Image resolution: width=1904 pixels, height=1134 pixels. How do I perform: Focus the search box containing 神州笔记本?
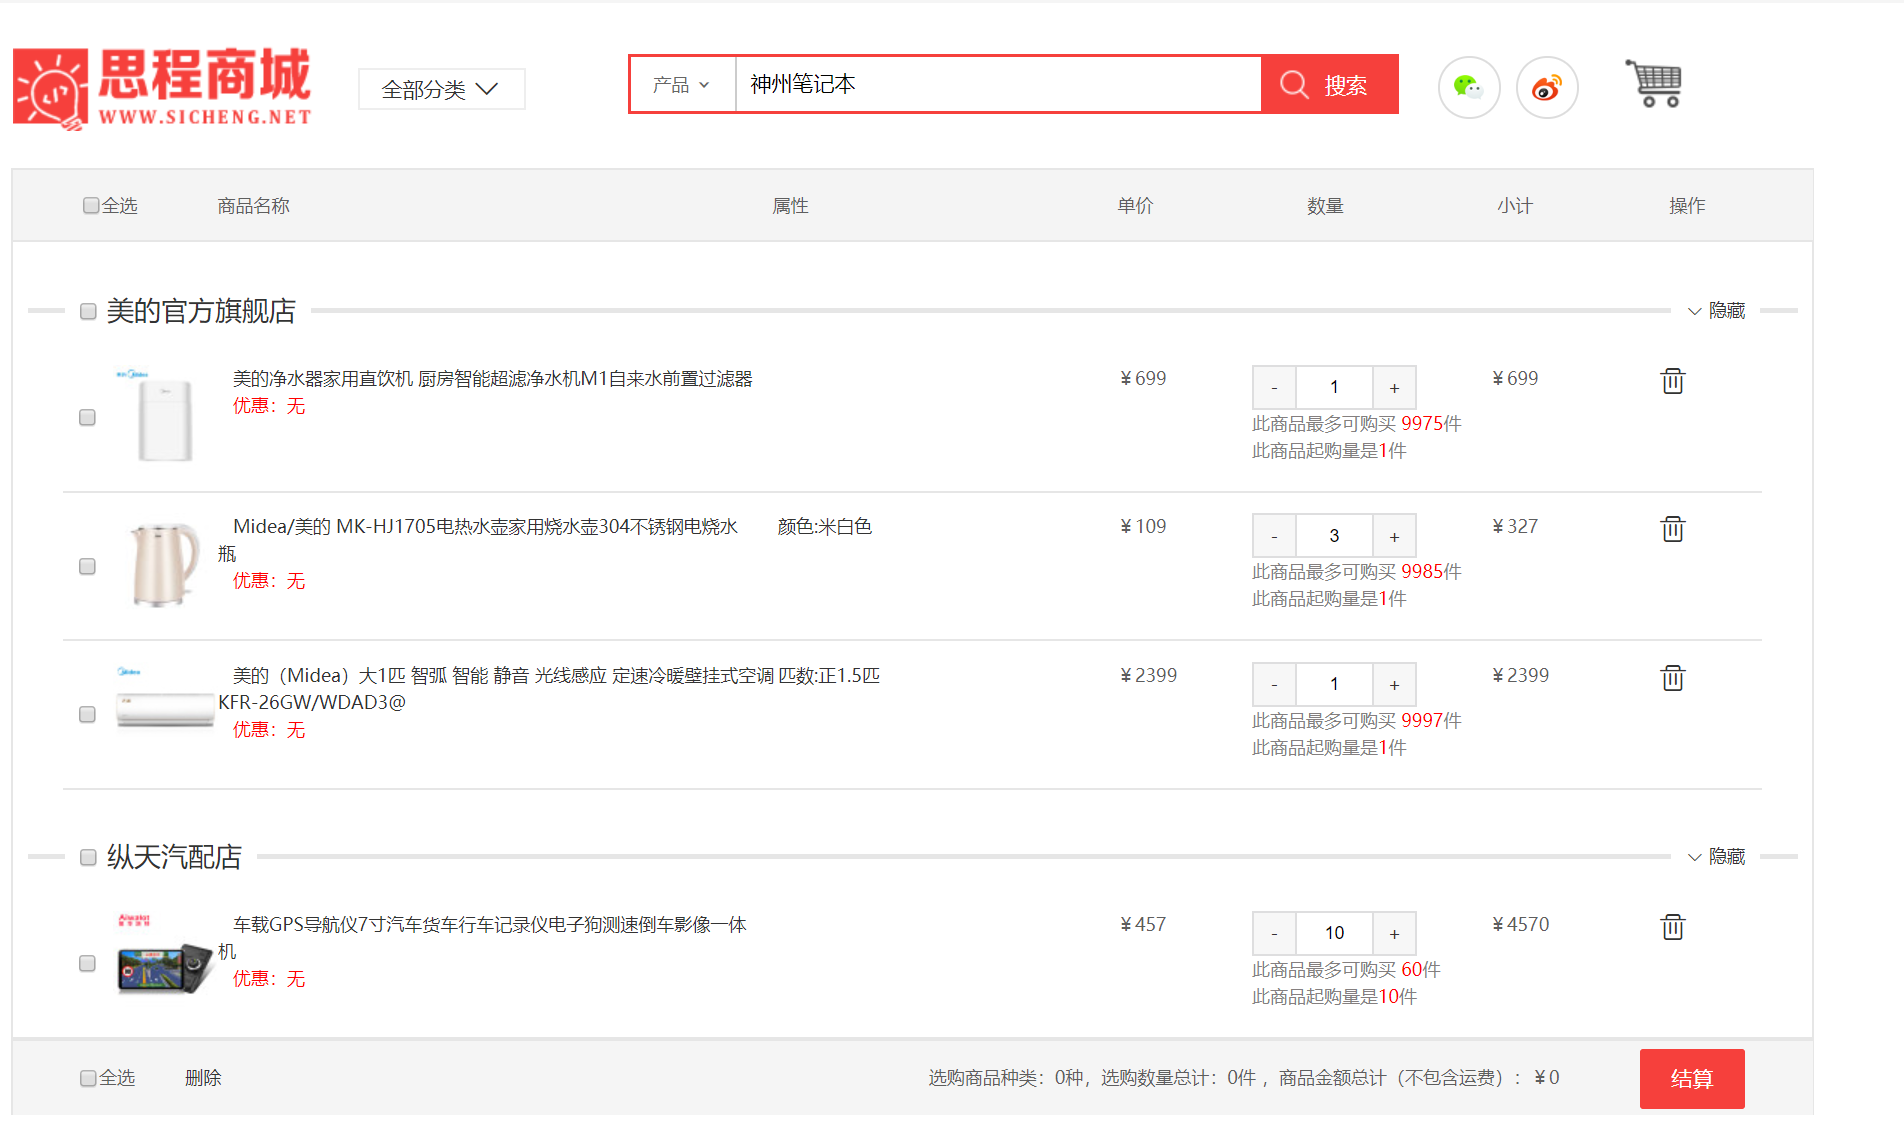(x=998, y=84)
